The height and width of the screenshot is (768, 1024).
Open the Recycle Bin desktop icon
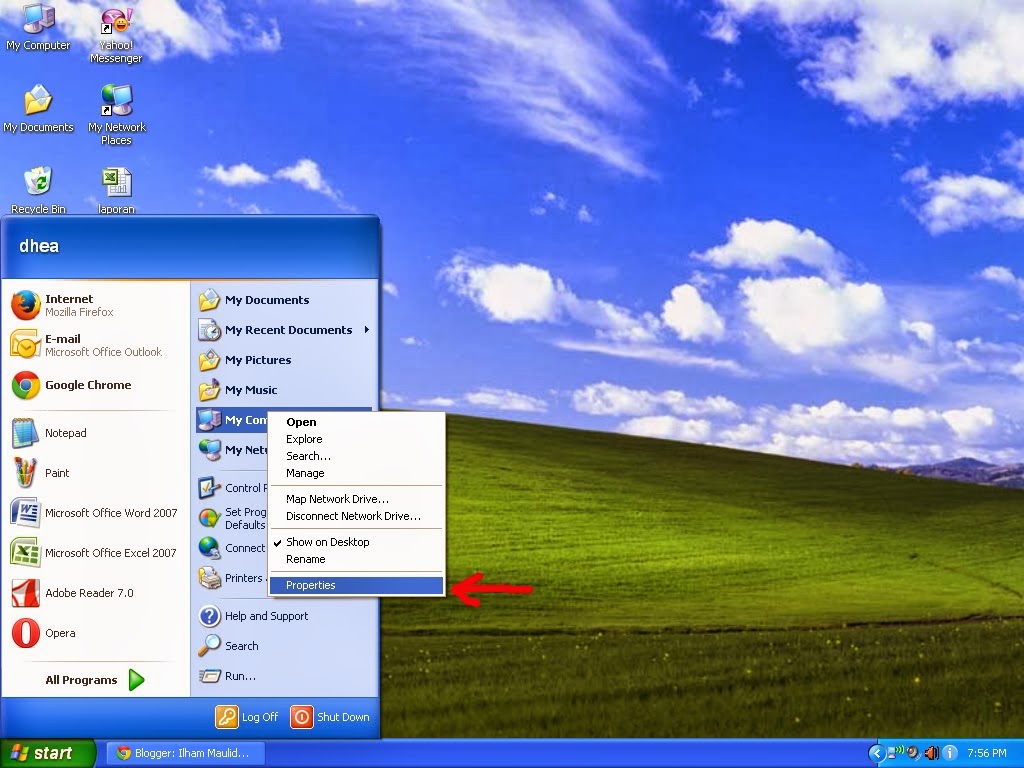click(38, 191)
